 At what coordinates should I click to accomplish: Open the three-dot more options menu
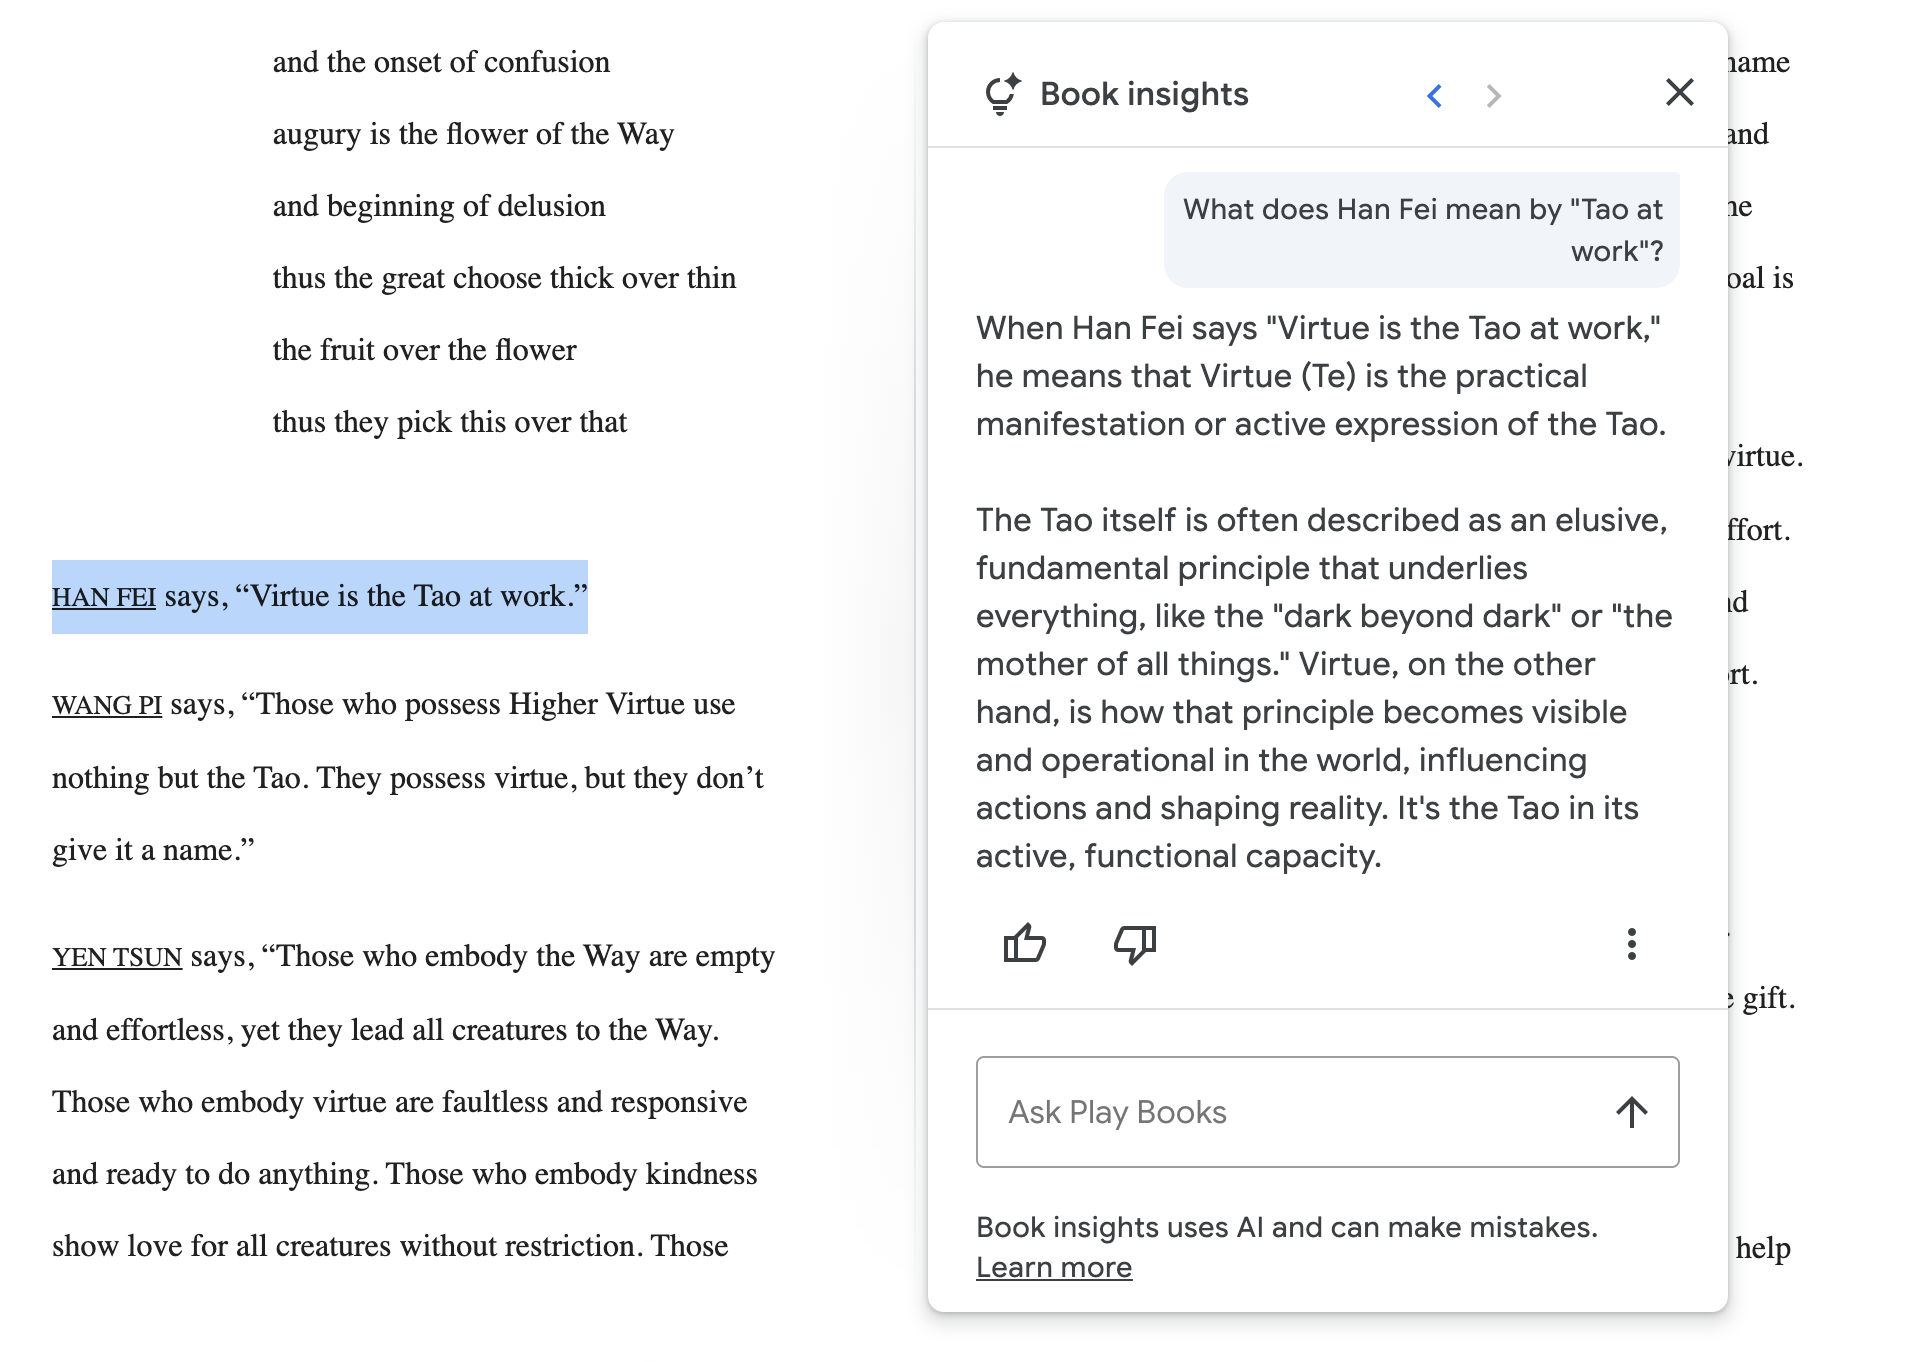coord(1631,944)
